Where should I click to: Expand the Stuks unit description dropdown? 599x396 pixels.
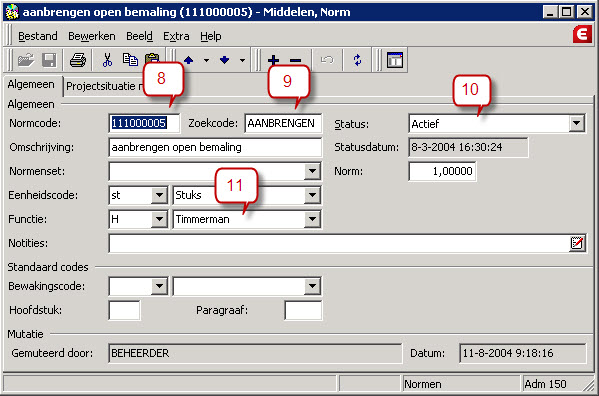tap(312, 195)
